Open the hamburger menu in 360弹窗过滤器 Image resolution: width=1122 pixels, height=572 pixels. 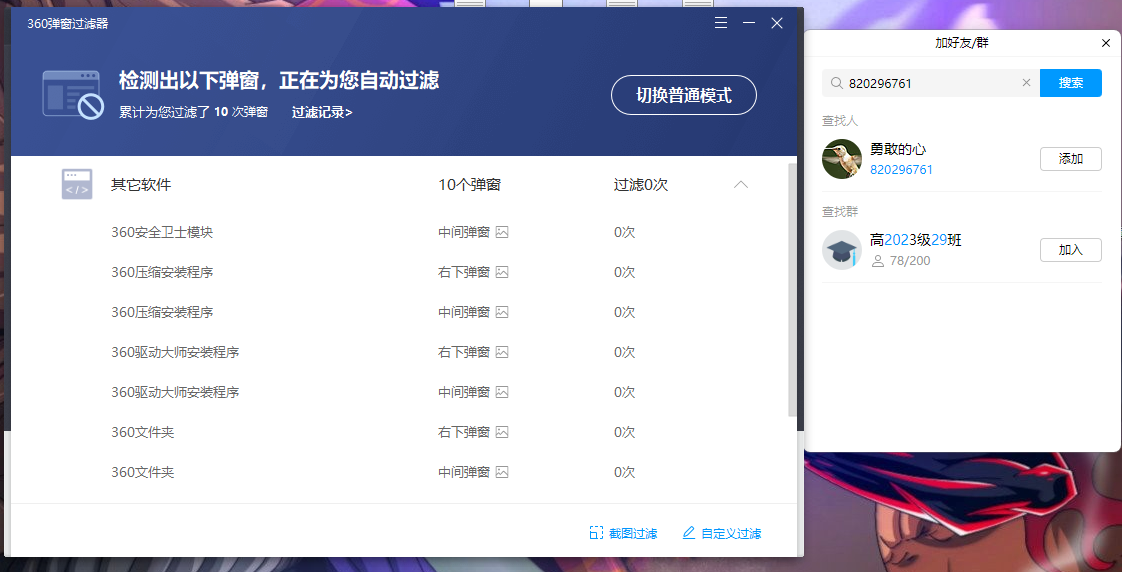pyautogui.click(x=721, y=23)
